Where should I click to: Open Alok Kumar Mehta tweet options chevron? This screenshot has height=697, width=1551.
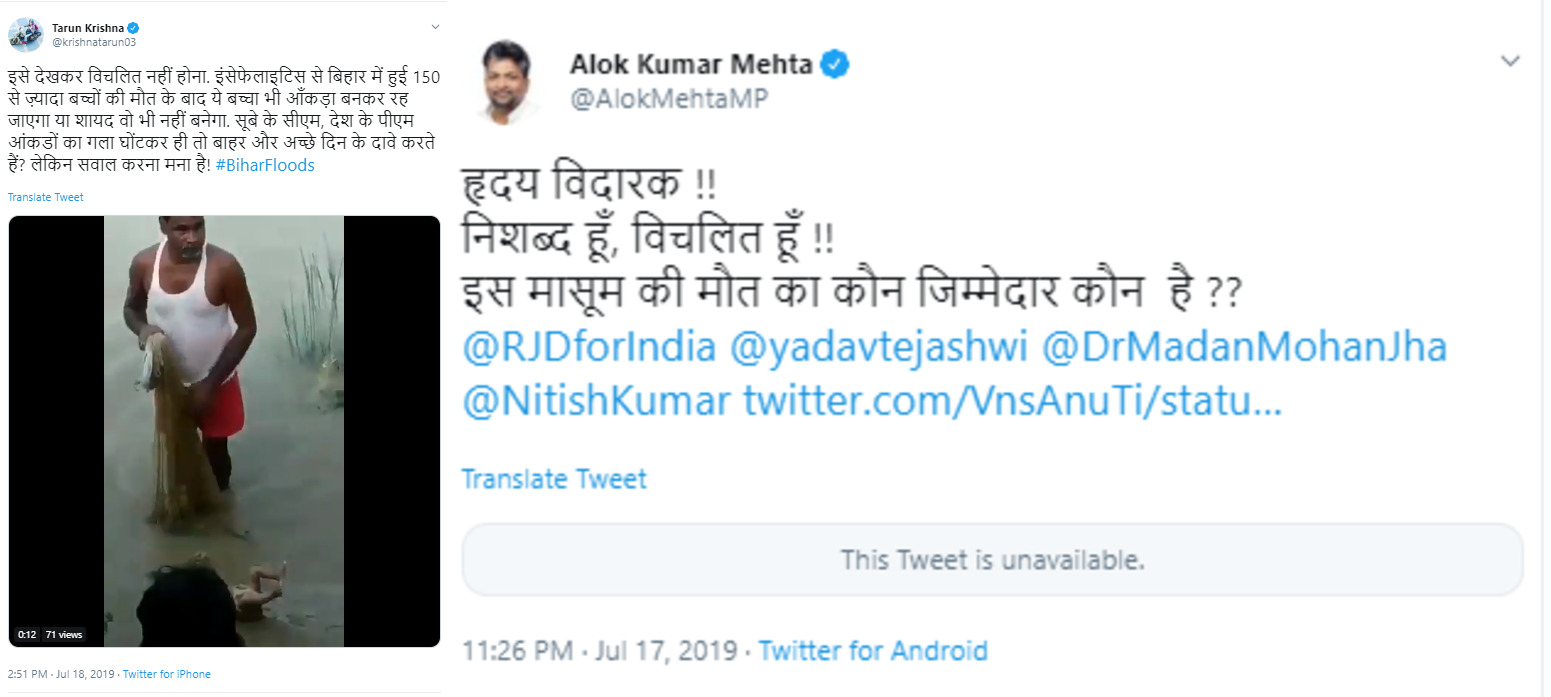click(1510, 62)
